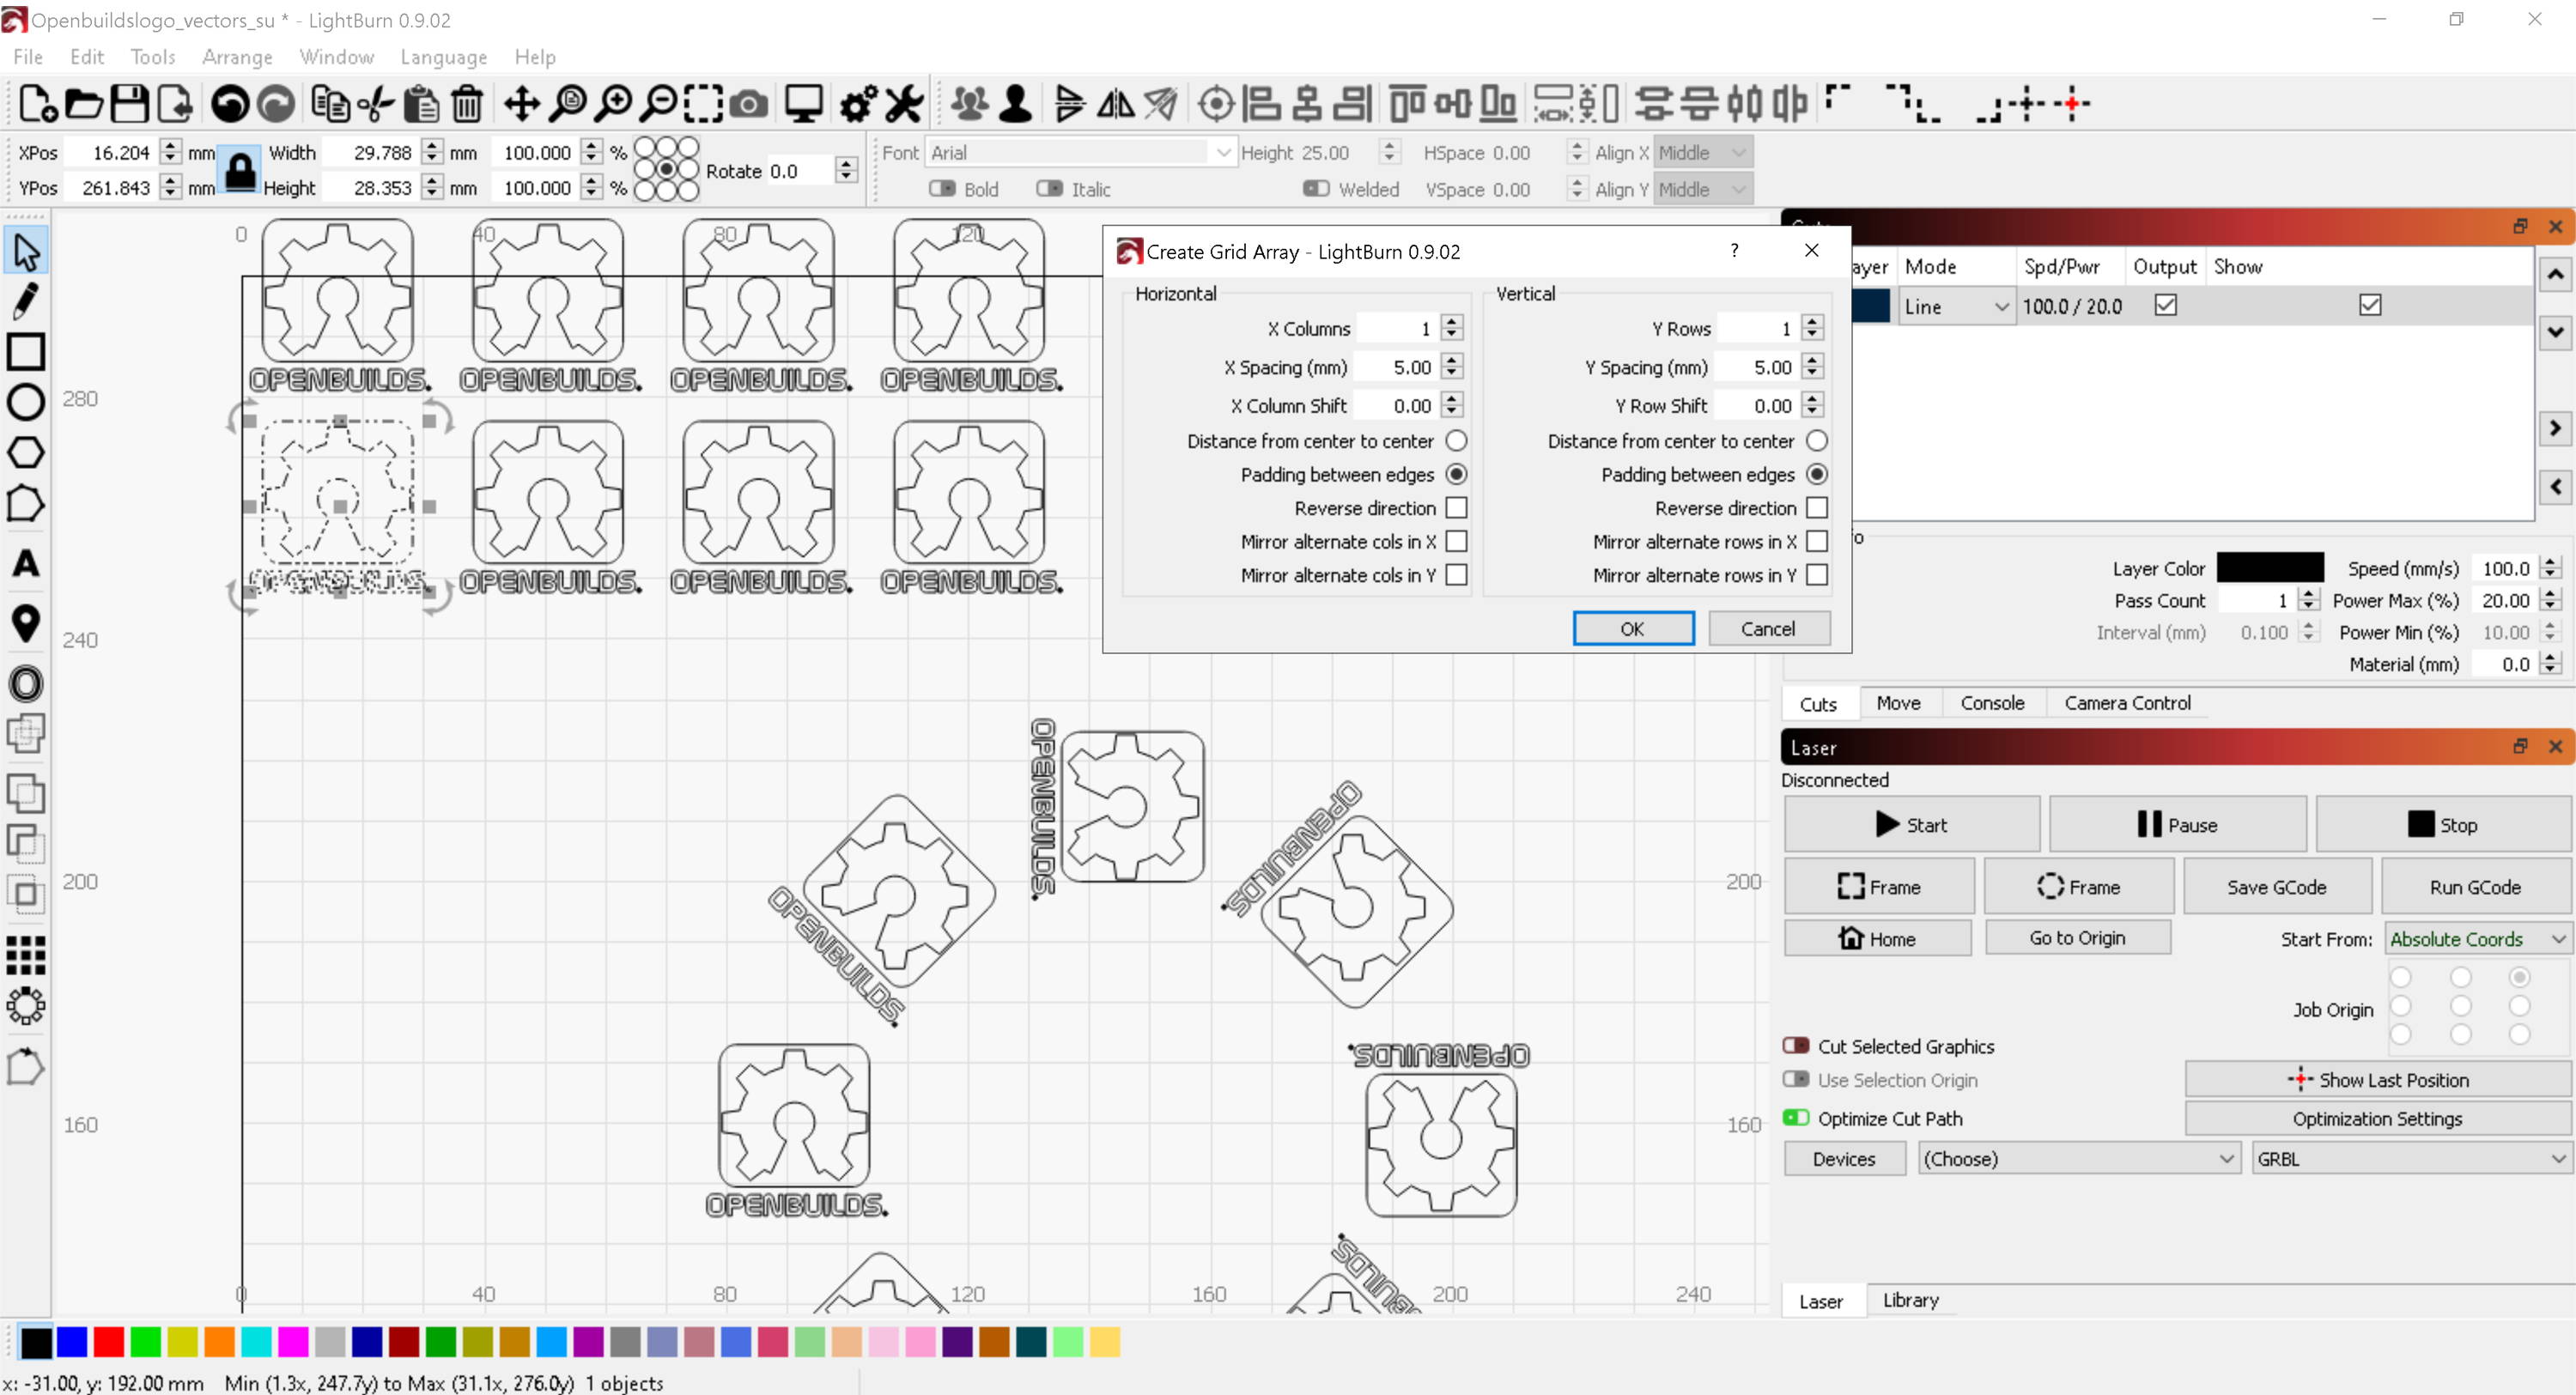Open the Align X Middle dropdown
The image size is (2576, 1395).
pyautogui.click(x=1703, y=153)
